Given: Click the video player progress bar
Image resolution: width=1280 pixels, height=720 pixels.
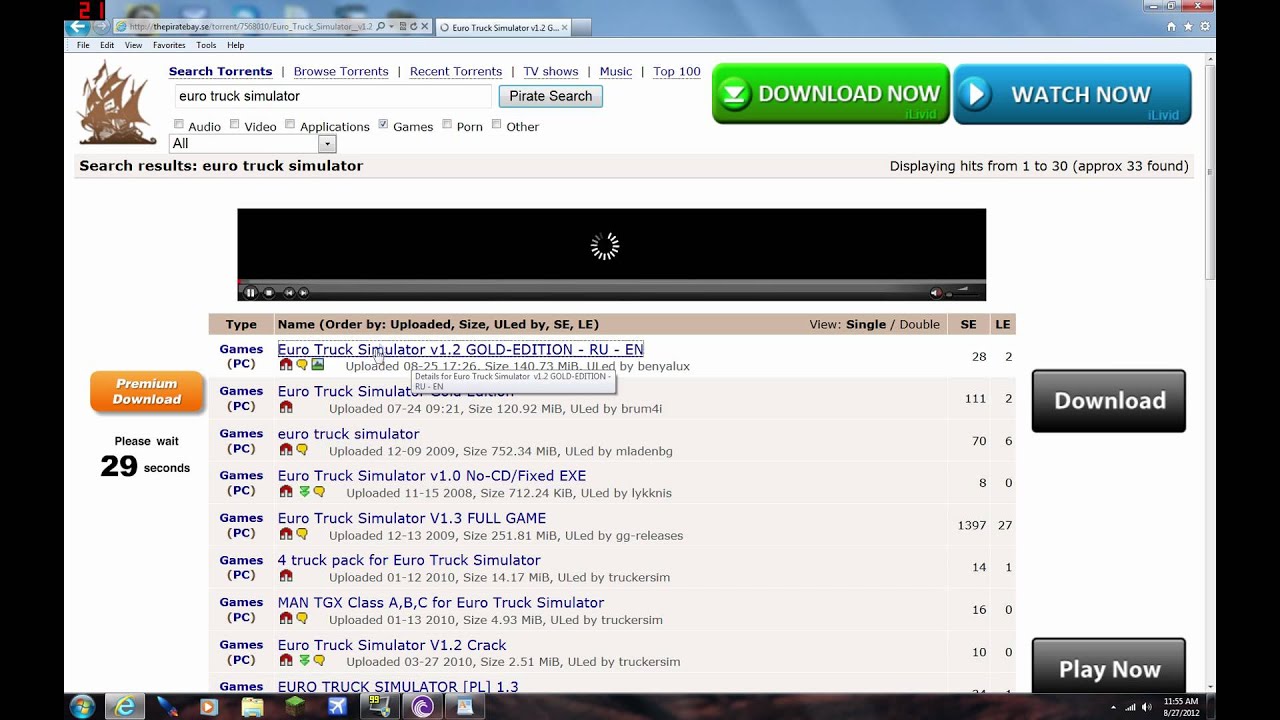Looking at the screenshot, I should [611, 282].
